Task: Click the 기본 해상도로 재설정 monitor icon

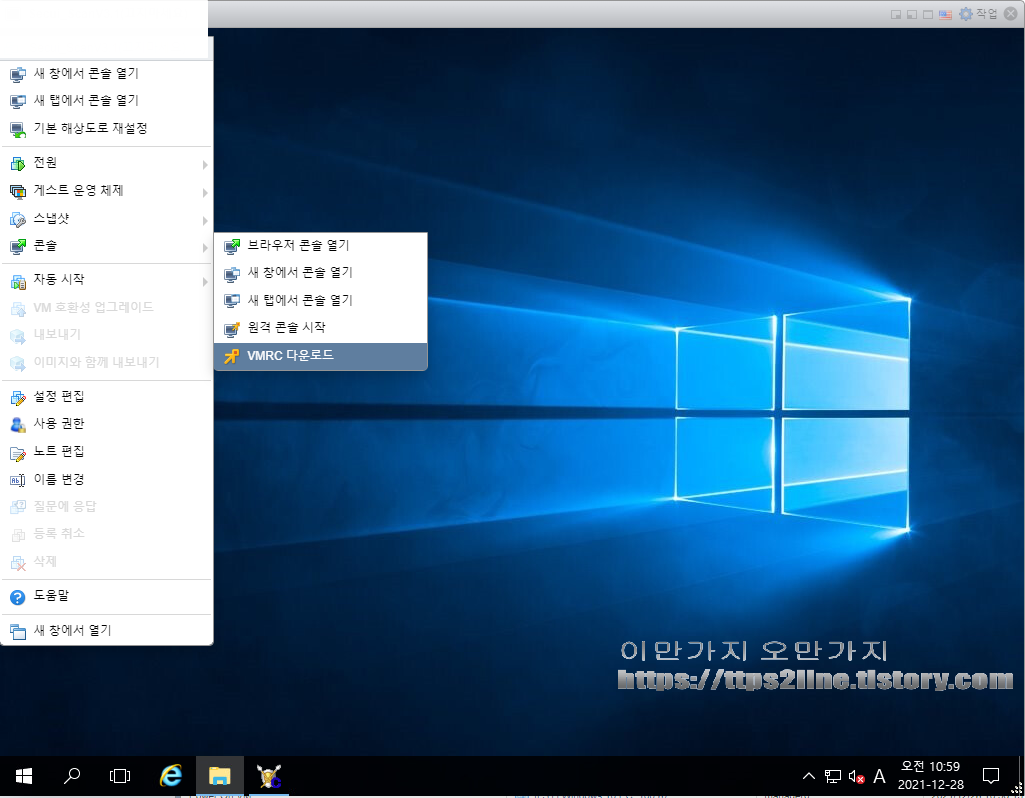Action: pyautogui.click(x=18, y=129)
